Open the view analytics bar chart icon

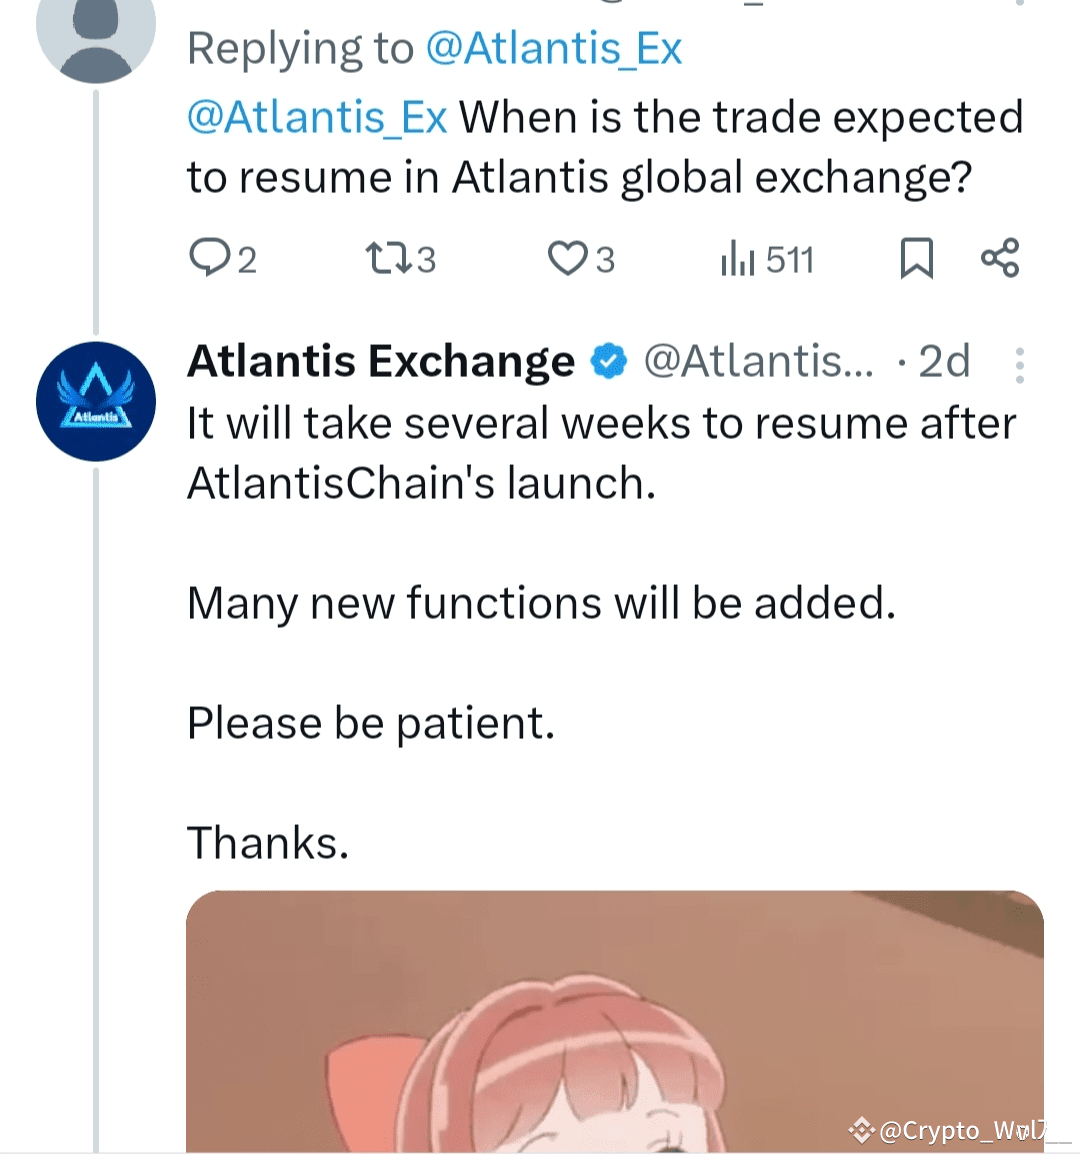pyautogui.click(x=737, y=259)
